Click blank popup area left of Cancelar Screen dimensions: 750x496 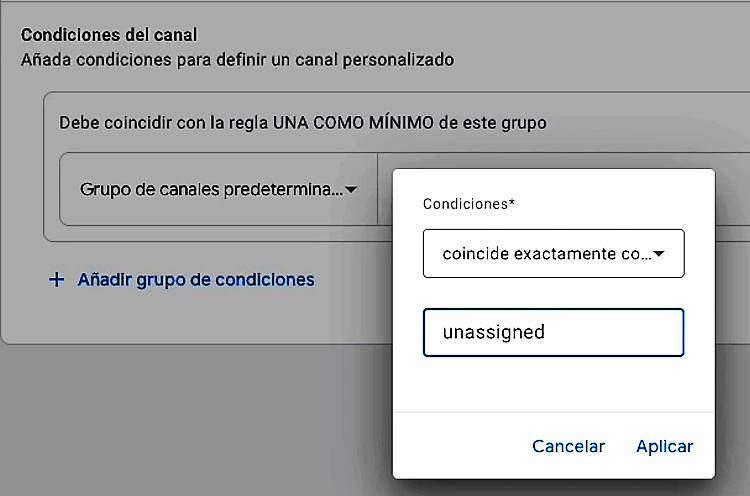point(460,446)
